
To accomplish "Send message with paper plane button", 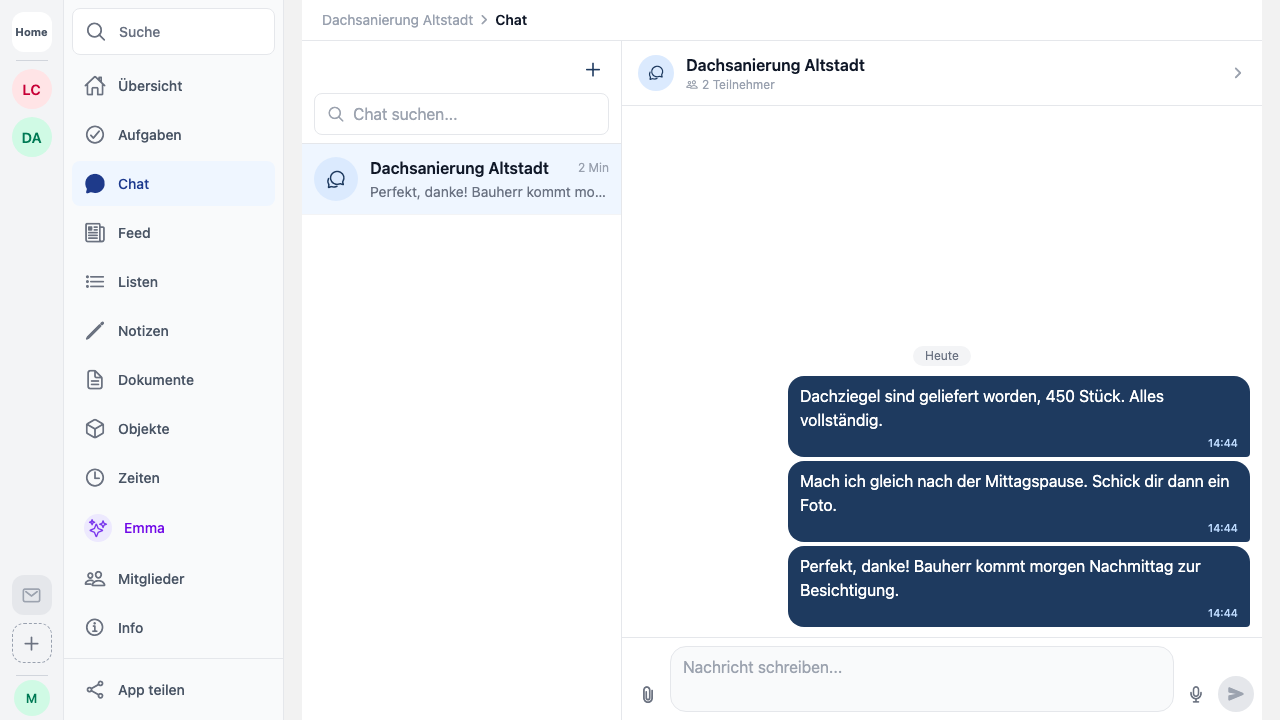I will 1236,694.
